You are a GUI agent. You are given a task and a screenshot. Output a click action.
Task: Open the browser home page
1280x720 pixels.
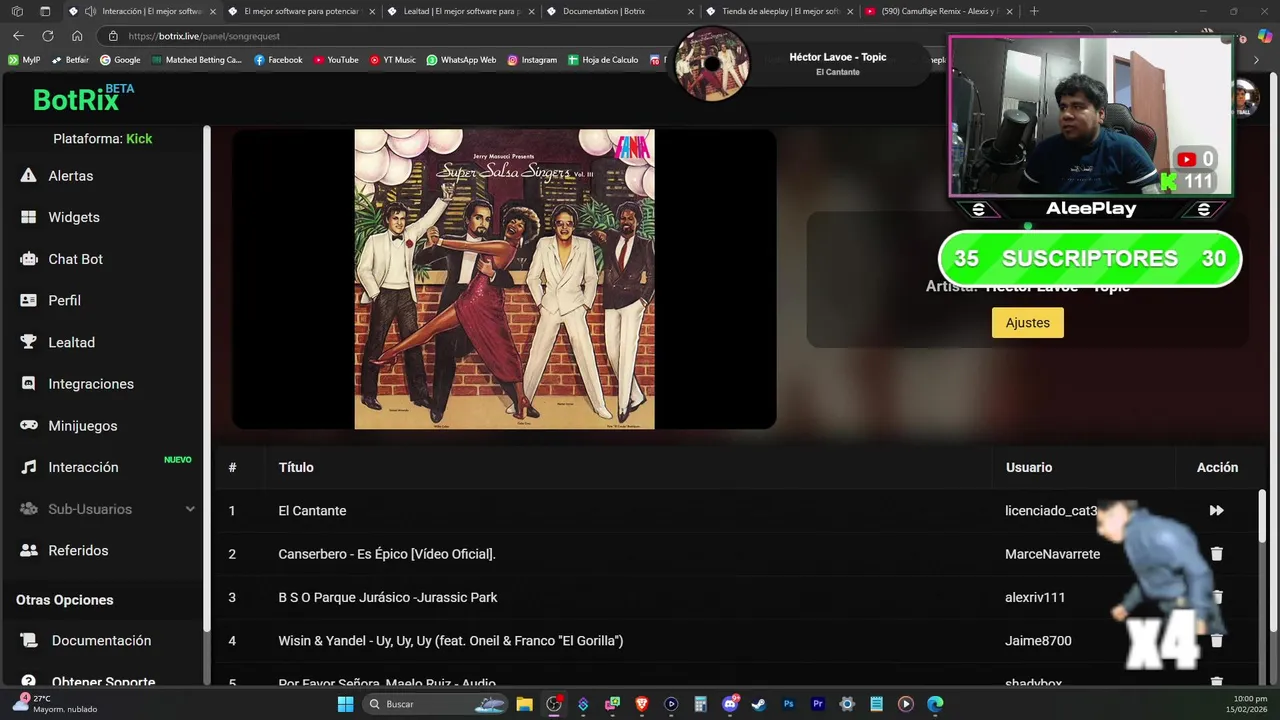coord(77,36)
